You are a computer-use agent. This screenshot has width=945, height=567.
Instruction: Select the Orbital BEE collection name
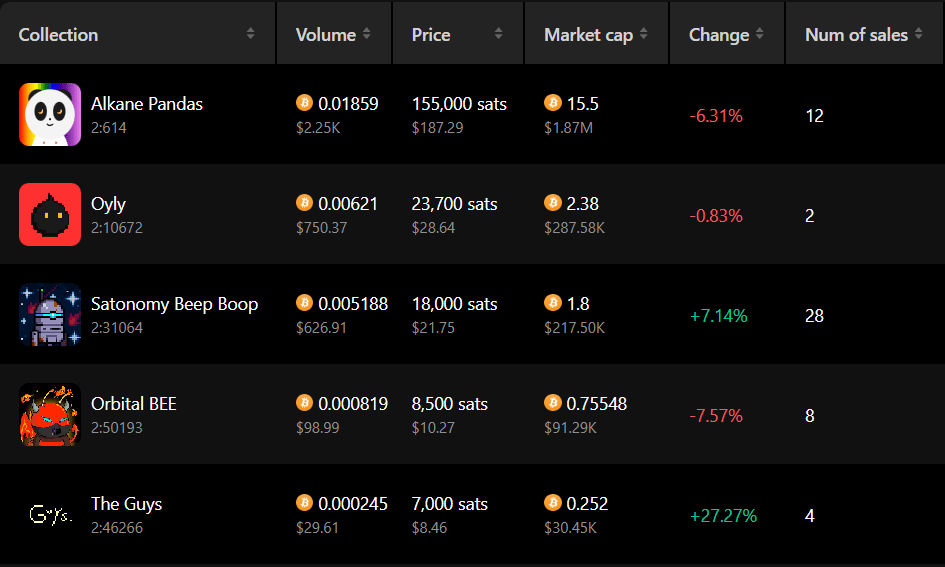click(x=134, y=404)
